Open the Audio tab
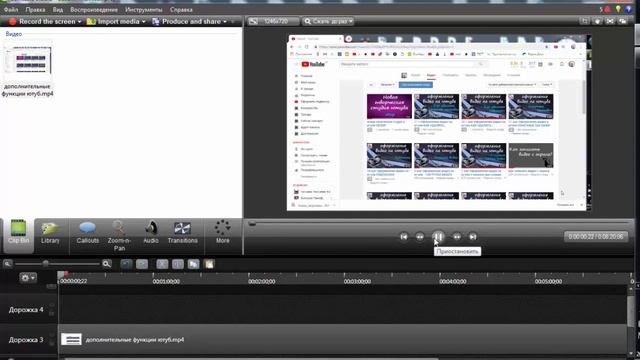The image size is (640, 360). click(151, 232)
